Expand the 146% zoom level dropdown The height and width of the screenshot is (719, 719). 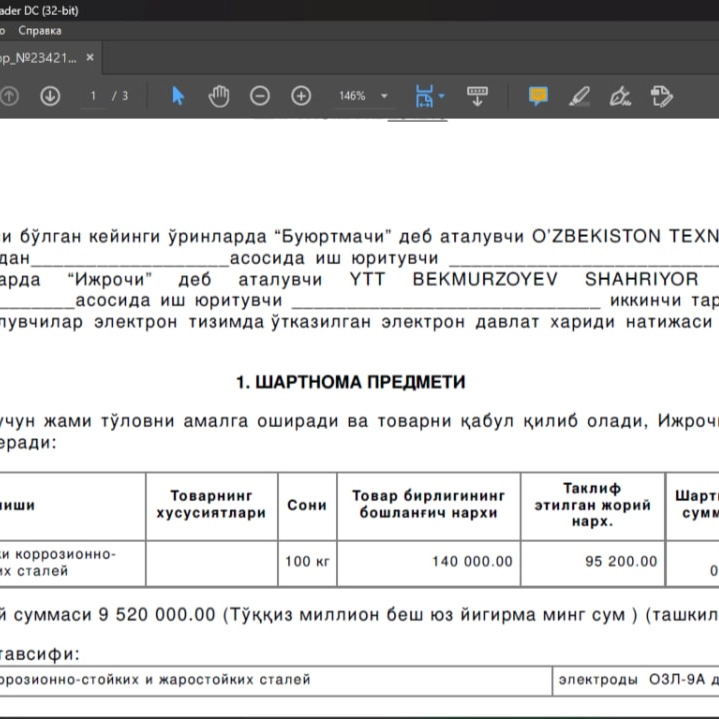click(x=384, y=96)
